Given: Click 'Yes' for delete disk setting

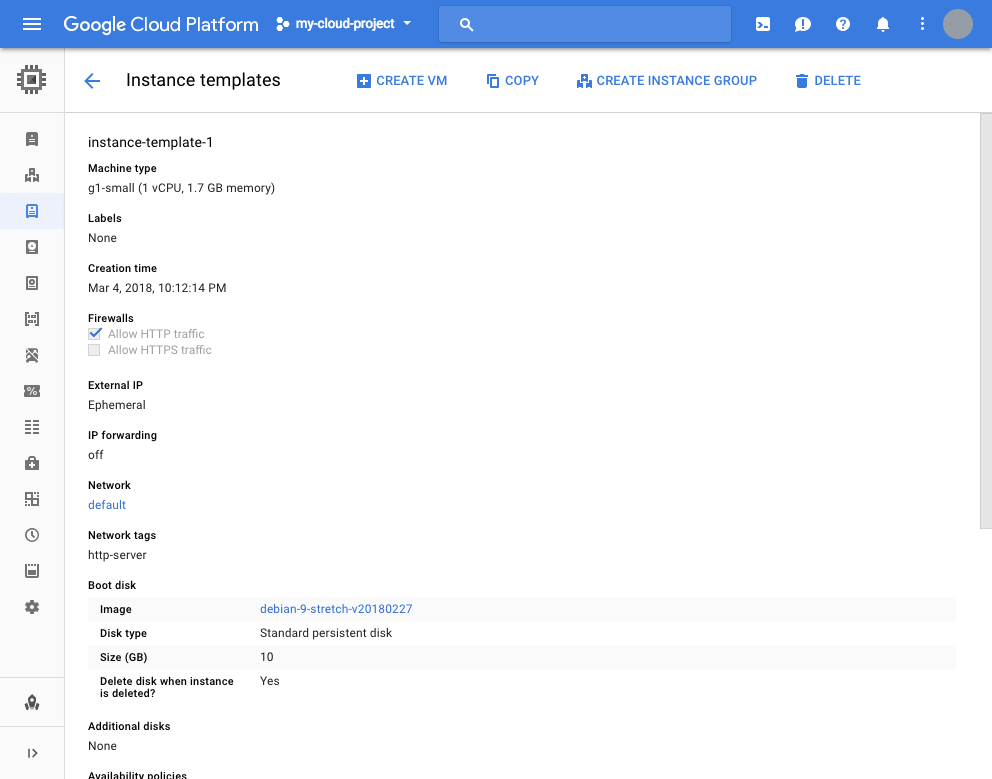Looking at the screenshot, I should click(270, 681).
